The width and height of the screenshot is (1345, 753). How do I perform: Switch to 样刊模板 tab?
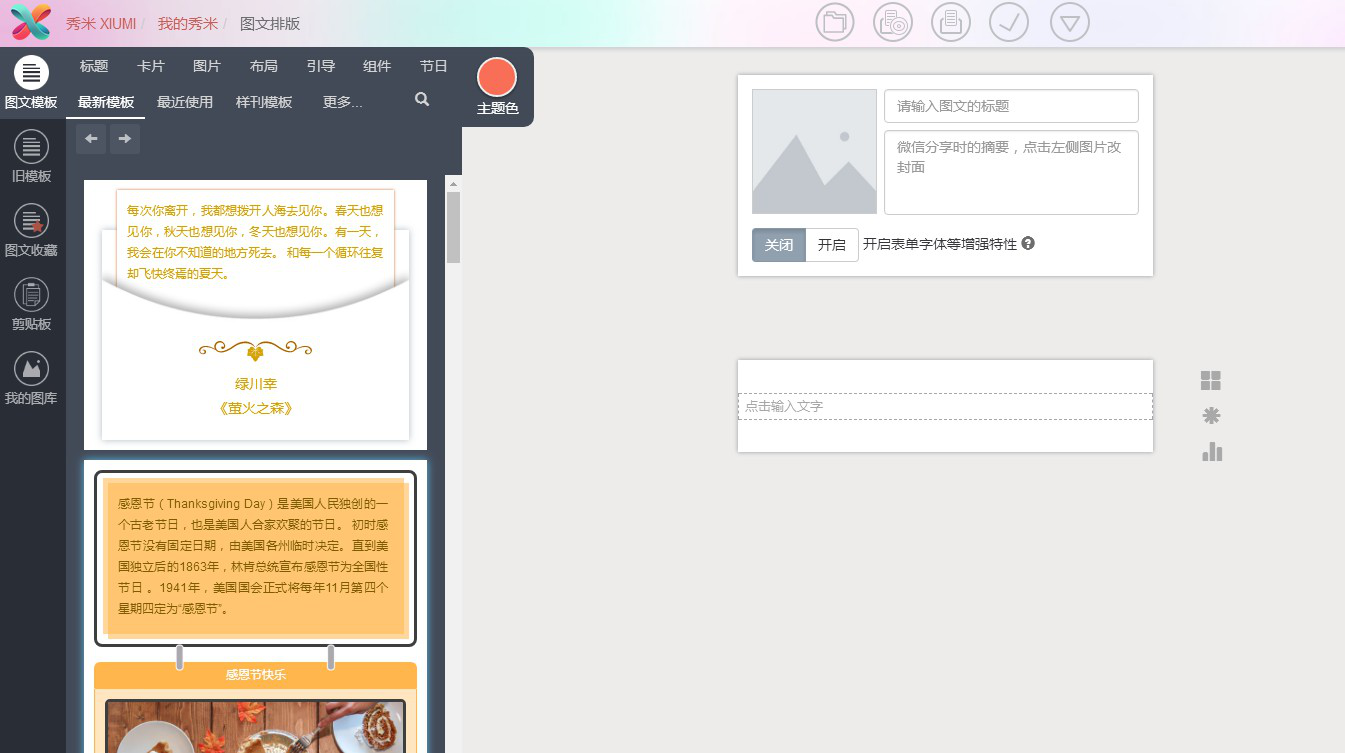click(x=264, y=102)
